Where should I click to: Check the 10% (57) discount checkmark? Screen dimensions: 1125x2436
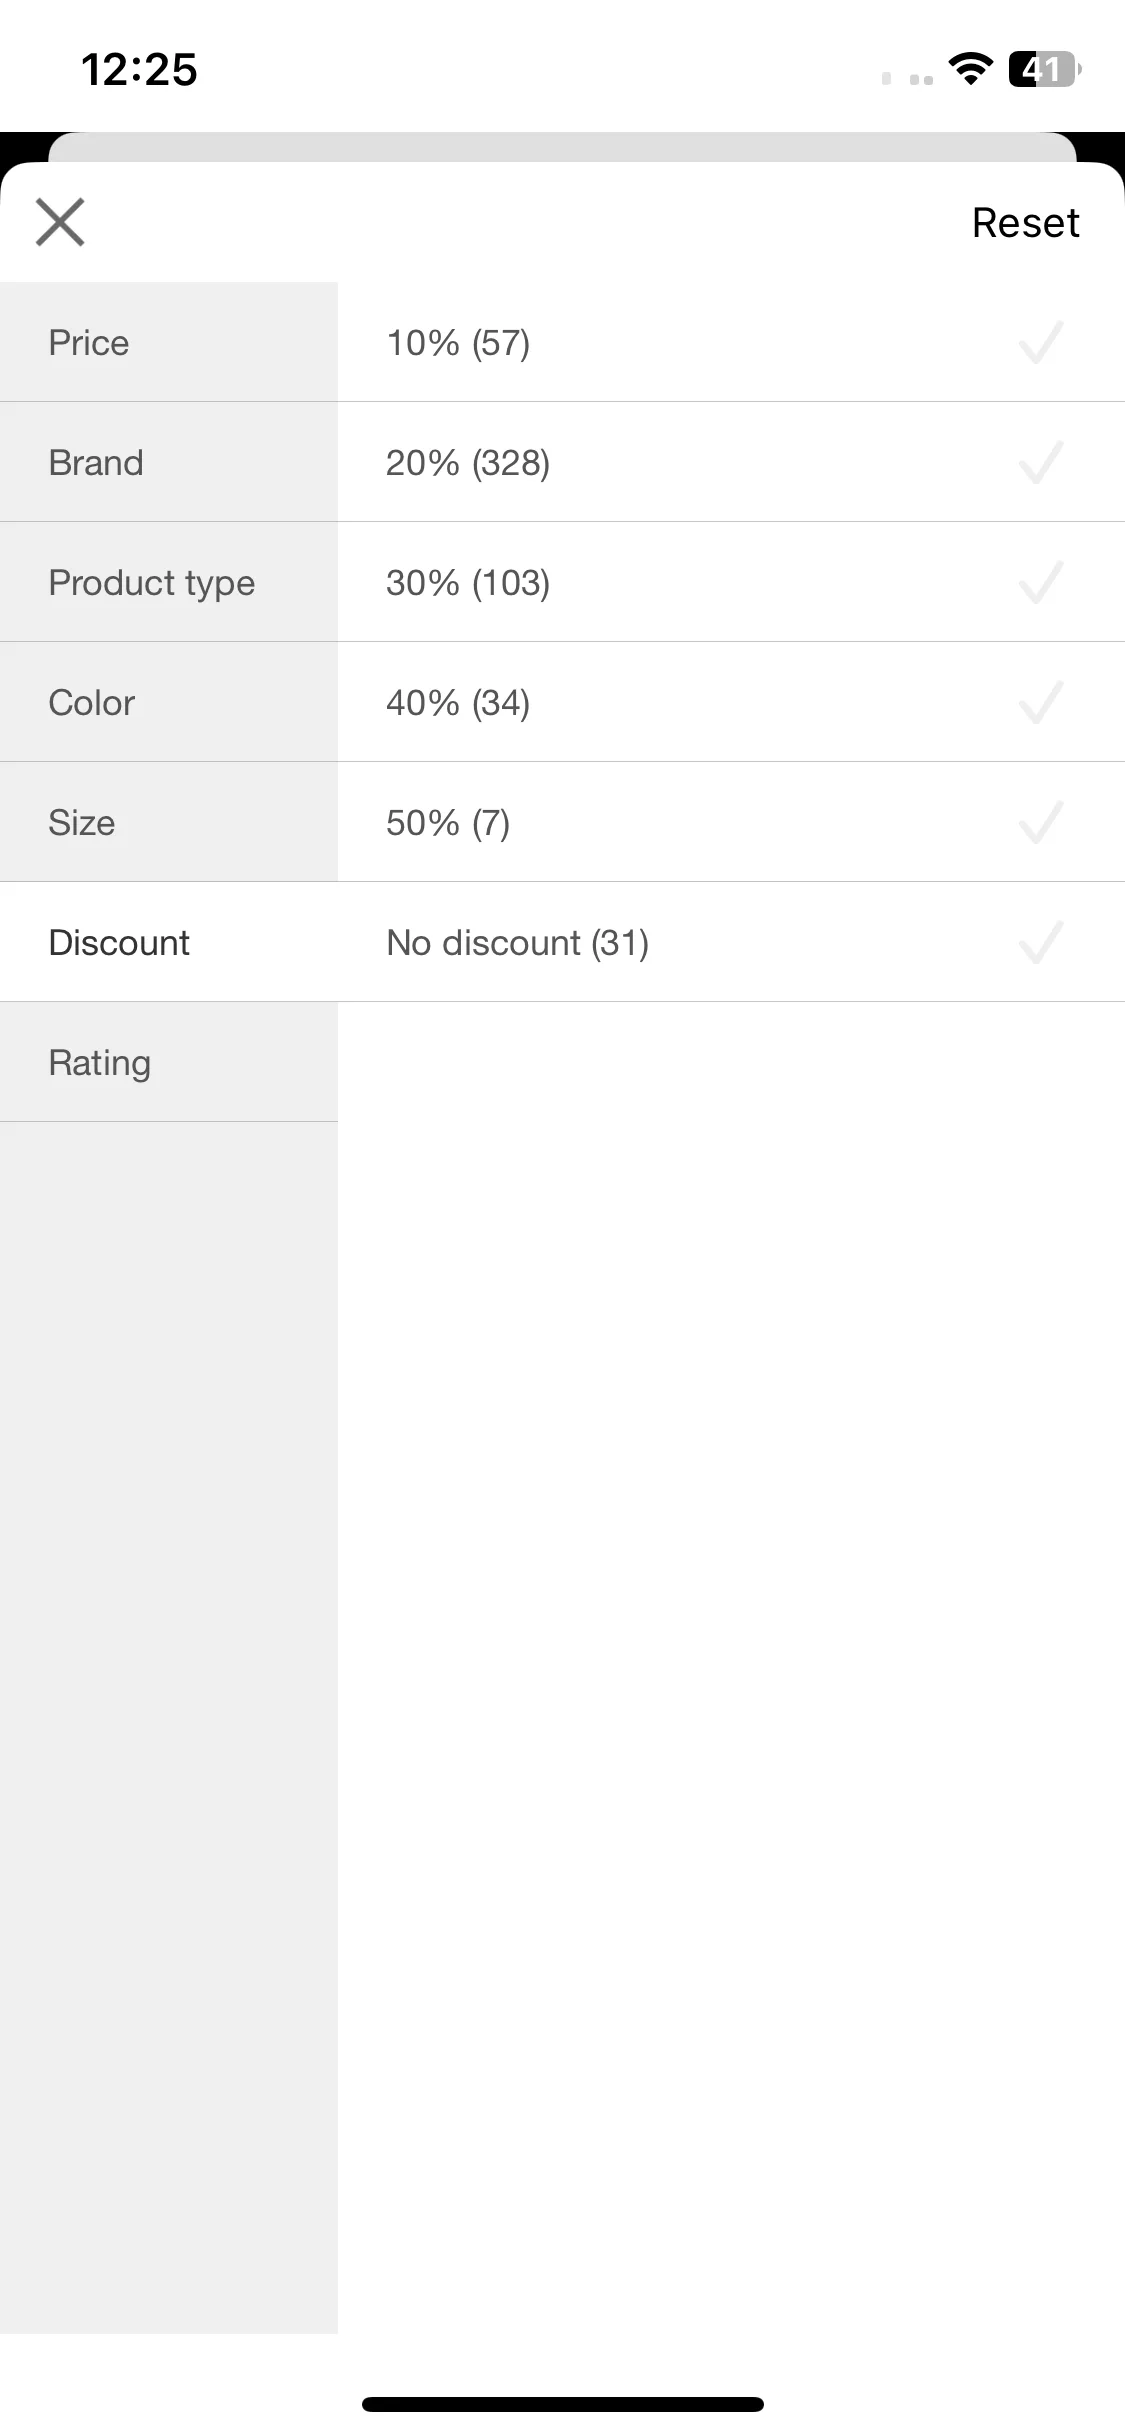click(1040, 343)
